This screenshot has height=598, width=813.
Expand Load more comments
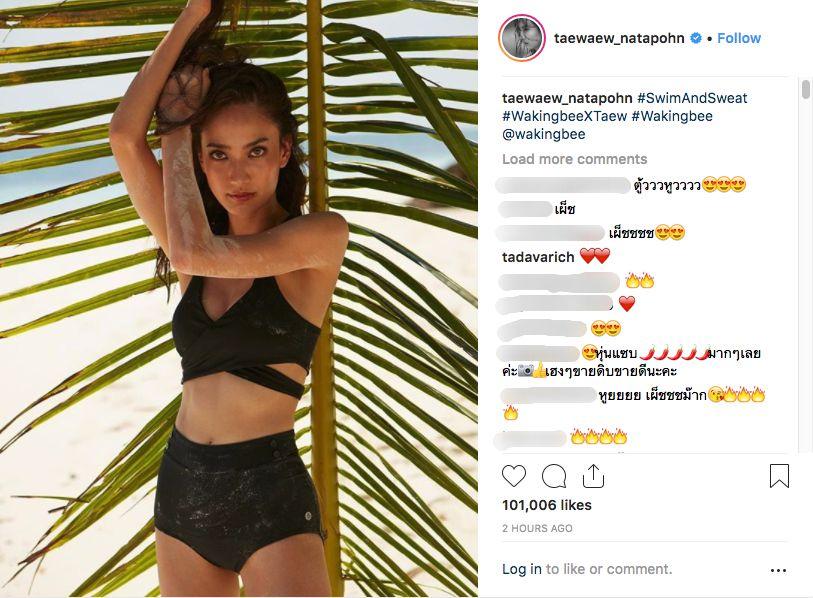574,159
